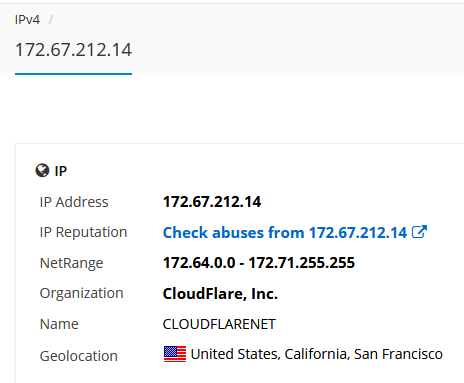Click the Name field label
Viewport: 464px width, 383px height.
[x=59, y=324]
